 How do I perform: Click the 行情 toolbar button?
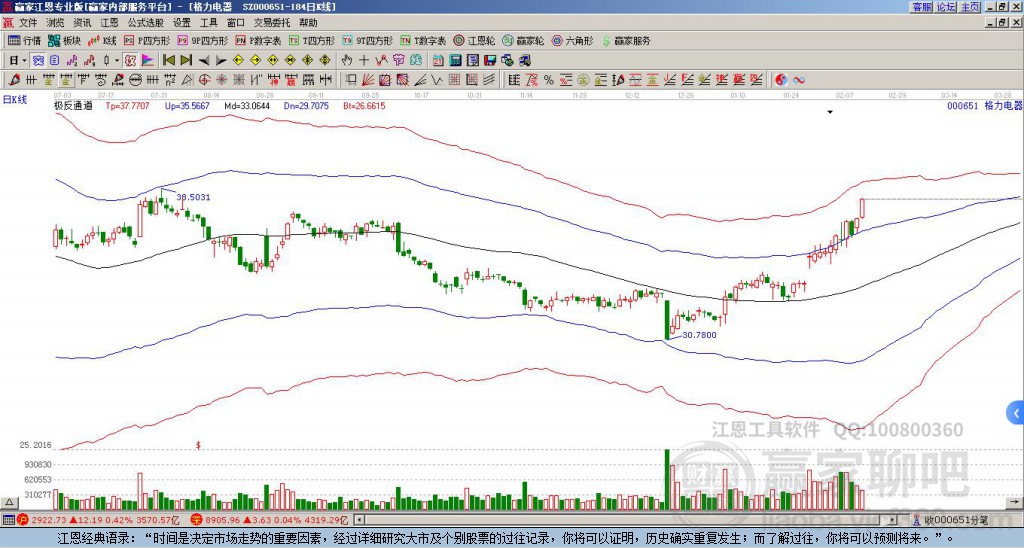pyautogui.click(x=24, y=40)
